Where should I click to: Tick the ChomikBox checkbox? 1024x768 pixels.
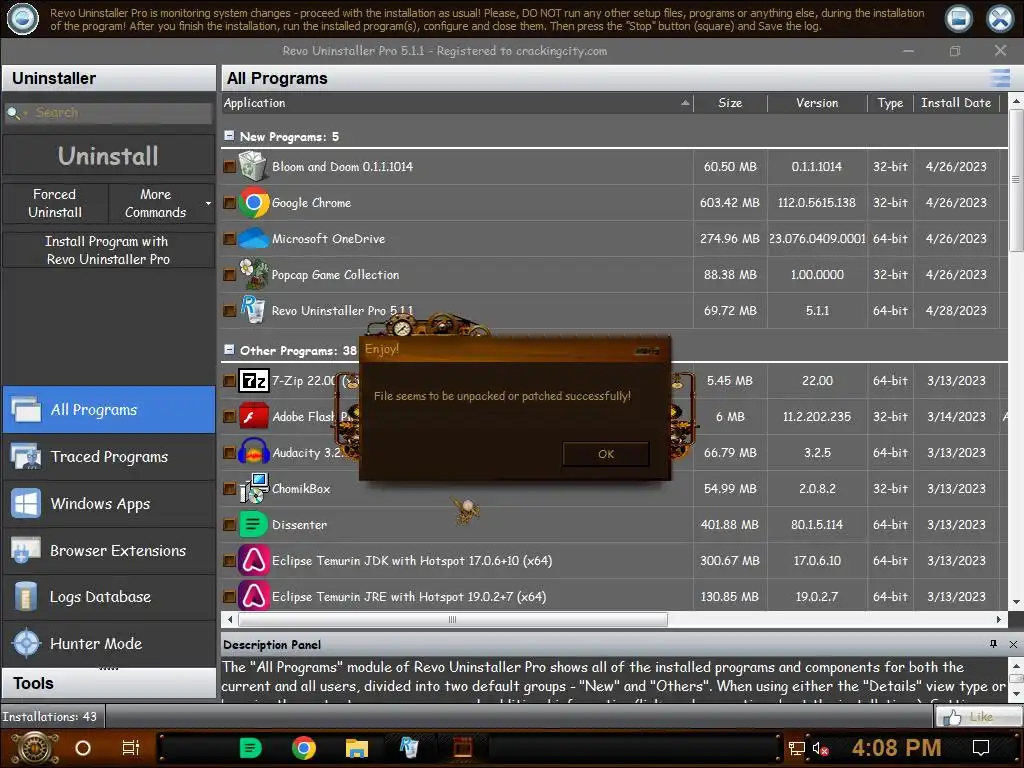(229, 488)
